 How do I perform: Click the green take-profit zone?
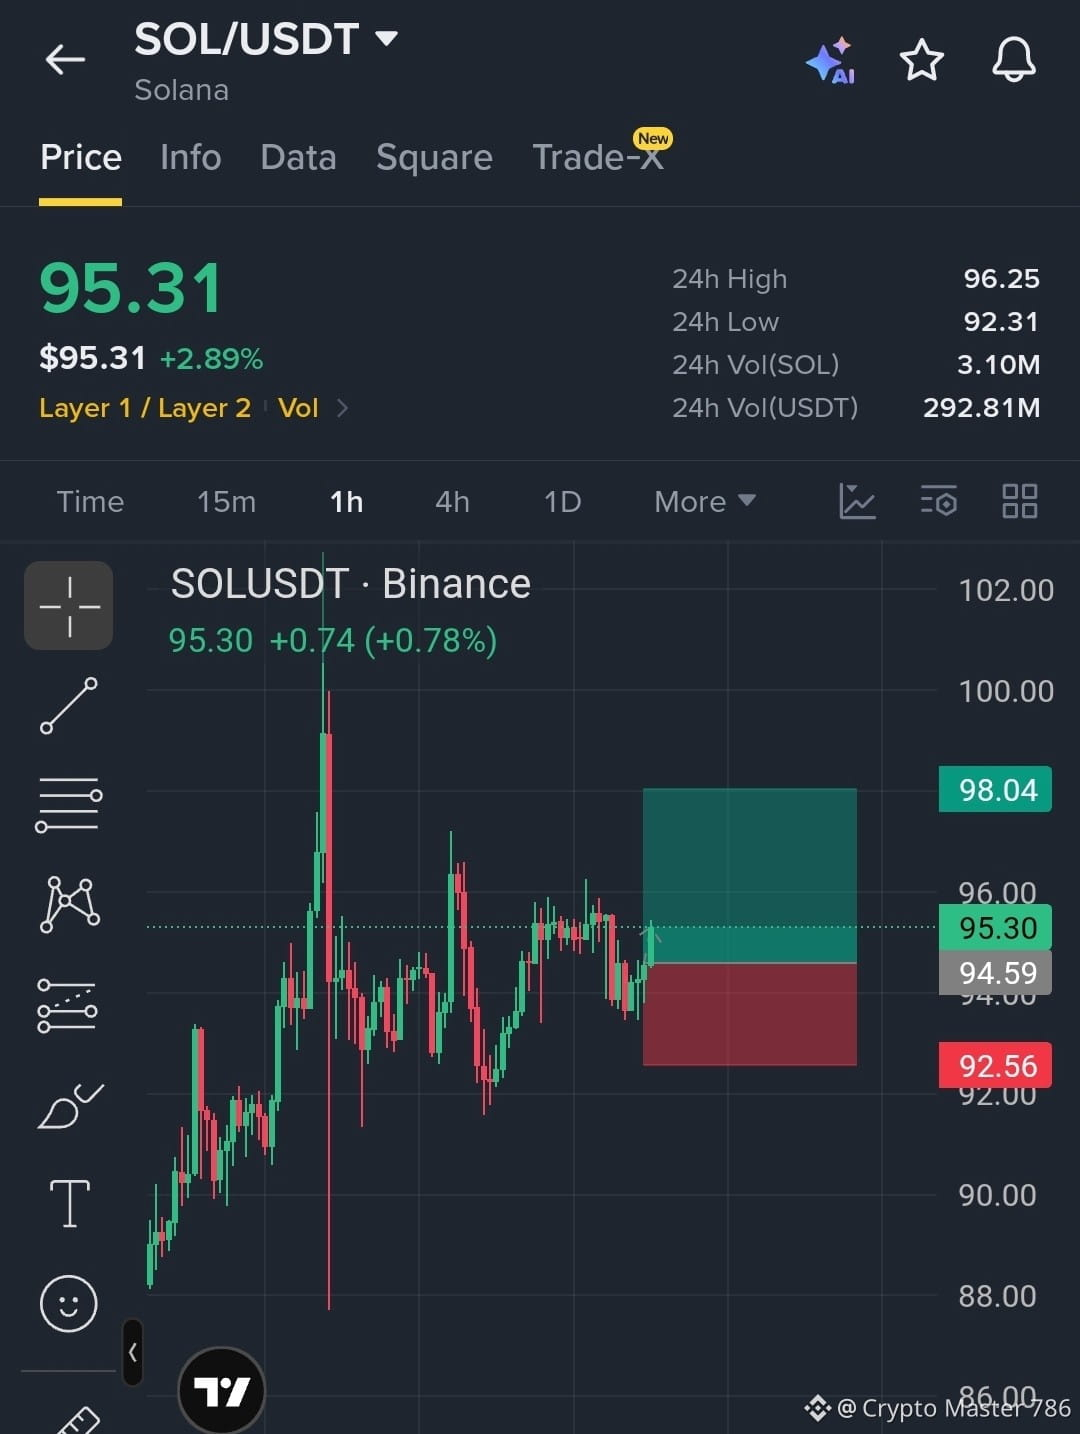(750, 876)
